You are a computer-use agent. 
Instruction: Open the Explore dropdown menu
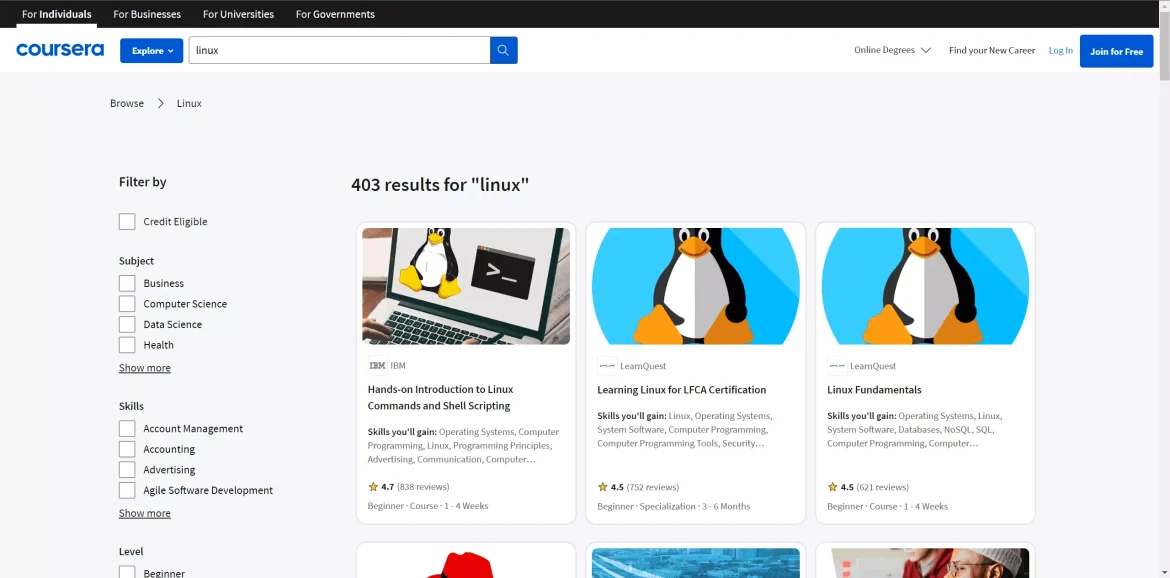click(151, 51)
